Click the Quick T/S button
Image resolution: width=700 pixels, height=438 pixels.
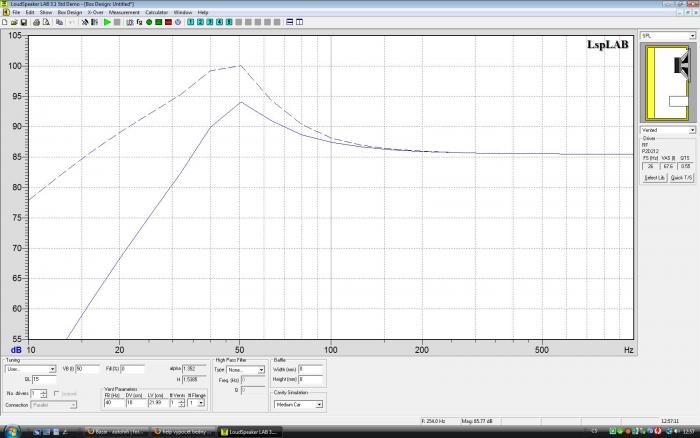coord(682,177)
